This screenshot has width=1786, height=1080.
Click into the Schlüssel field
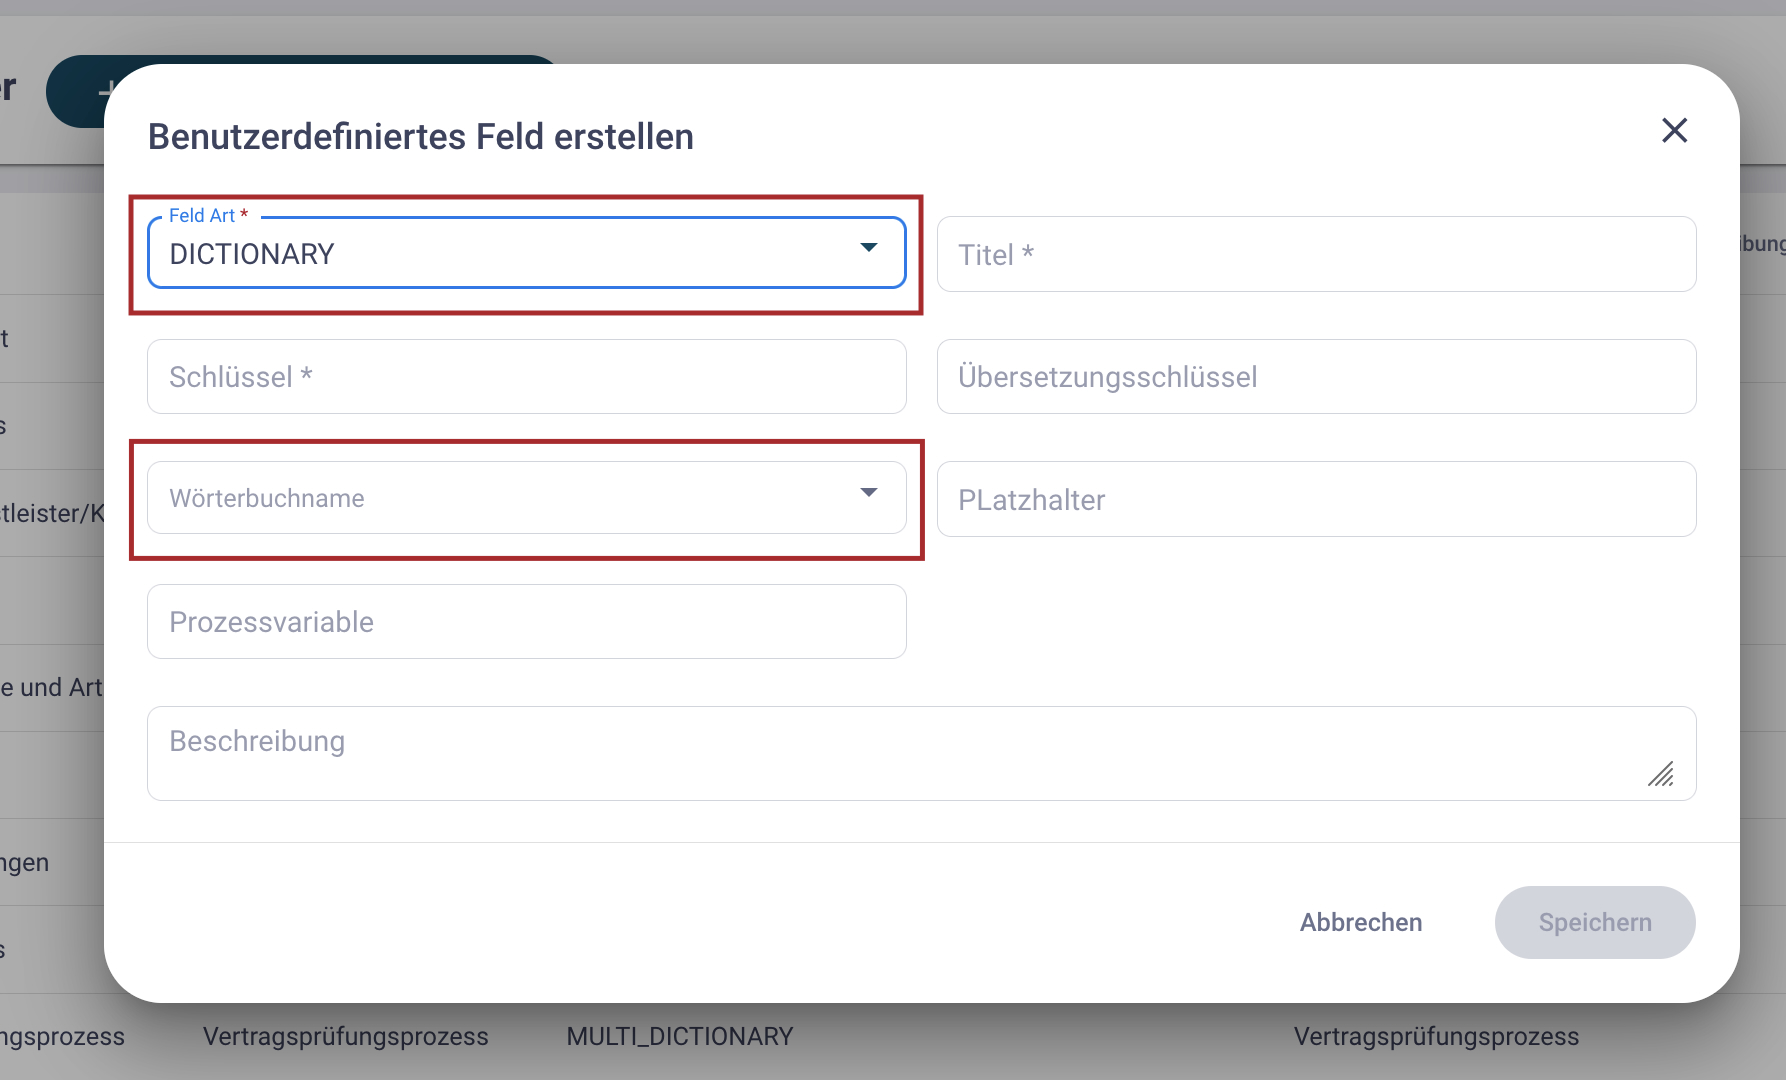pyautogui.click(x=526, y=376)
